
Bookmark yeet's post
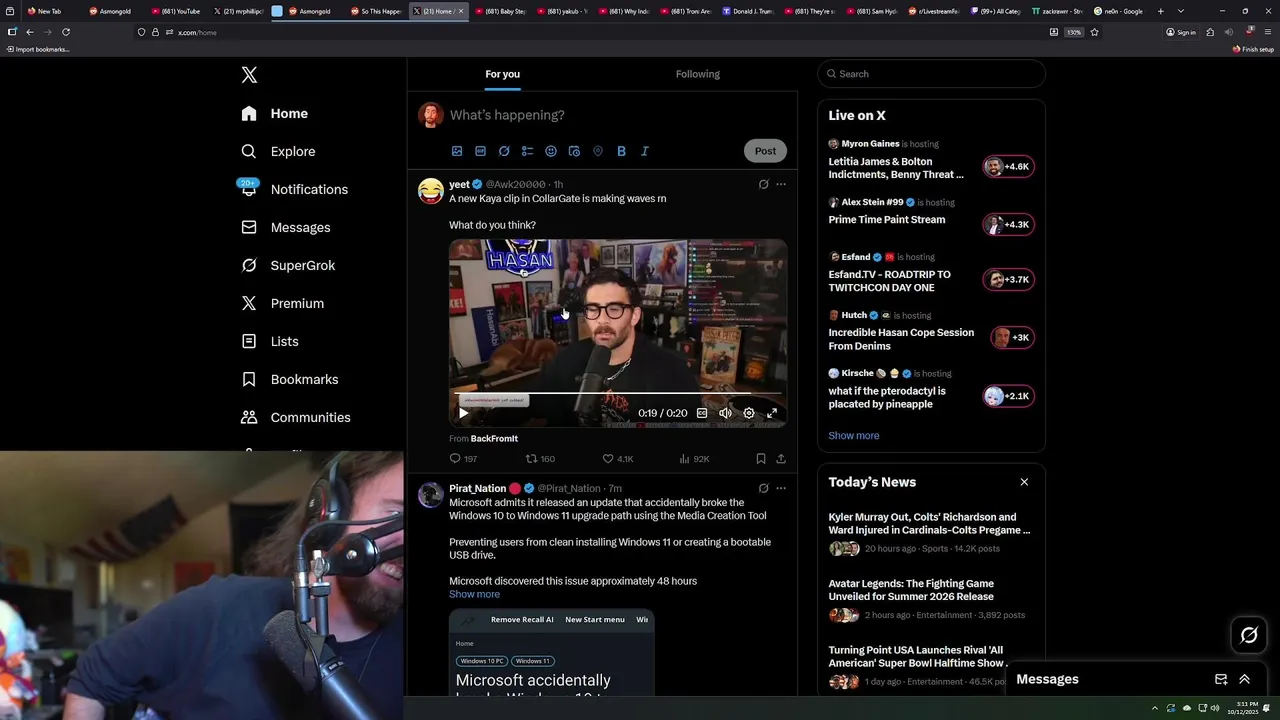coord(761,459)
